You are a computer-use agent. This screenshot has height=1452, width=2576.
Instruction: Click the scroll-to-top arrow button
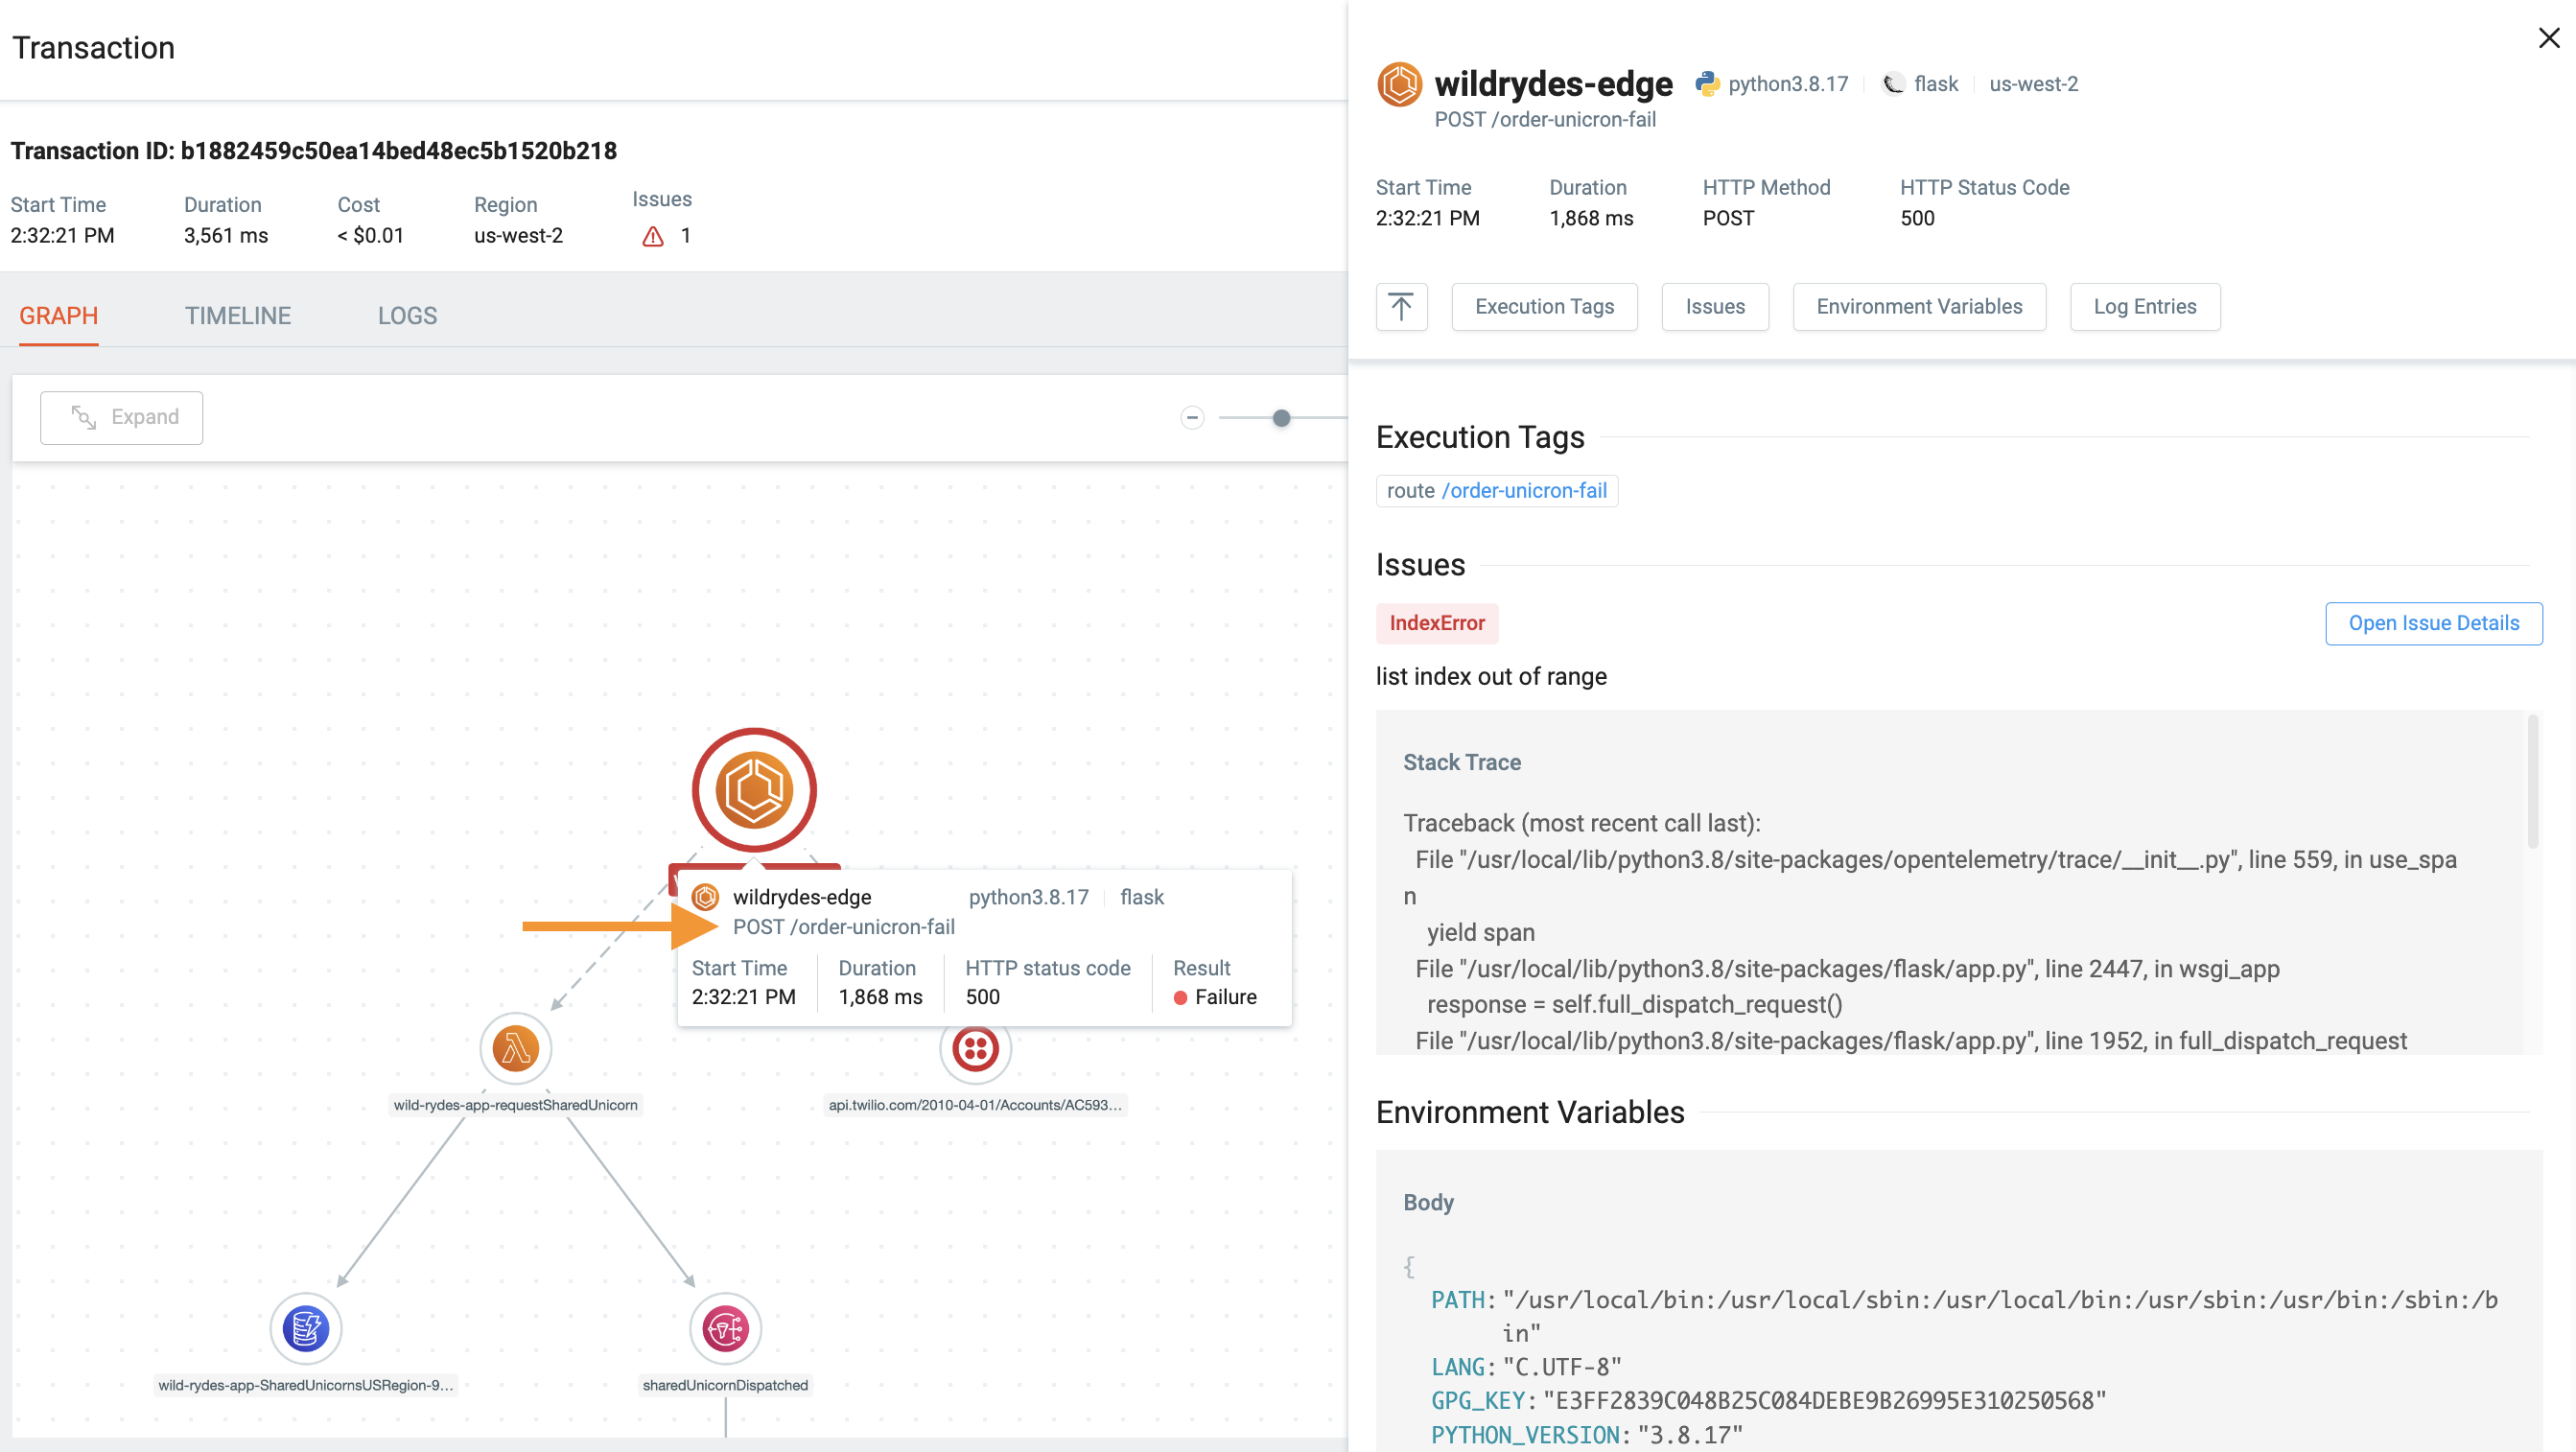1401,307
